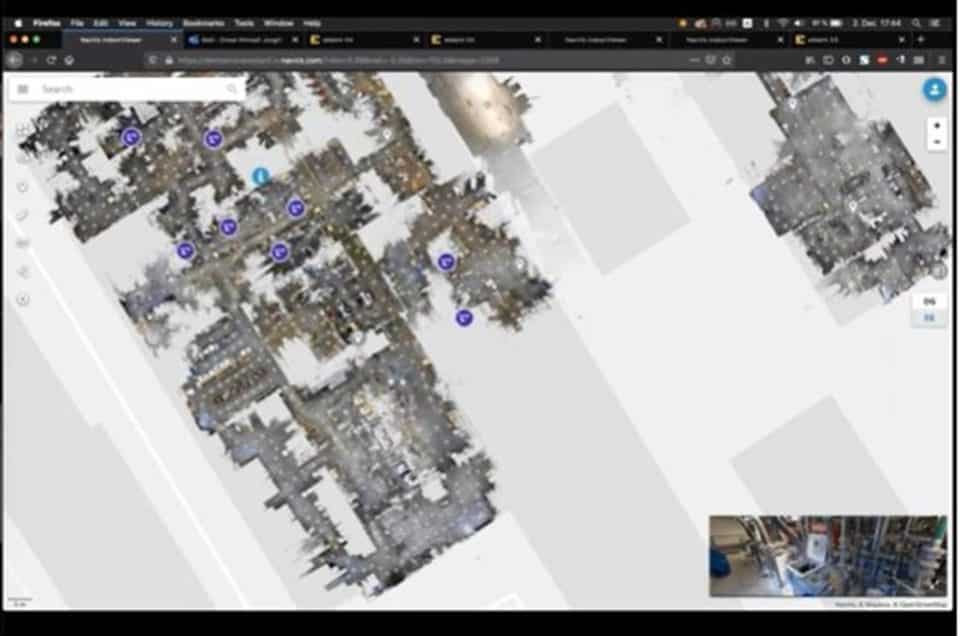Screen dimensions: 960x636
Task: Click the magnifier icon in the search bar
Action: click(233, 88)
